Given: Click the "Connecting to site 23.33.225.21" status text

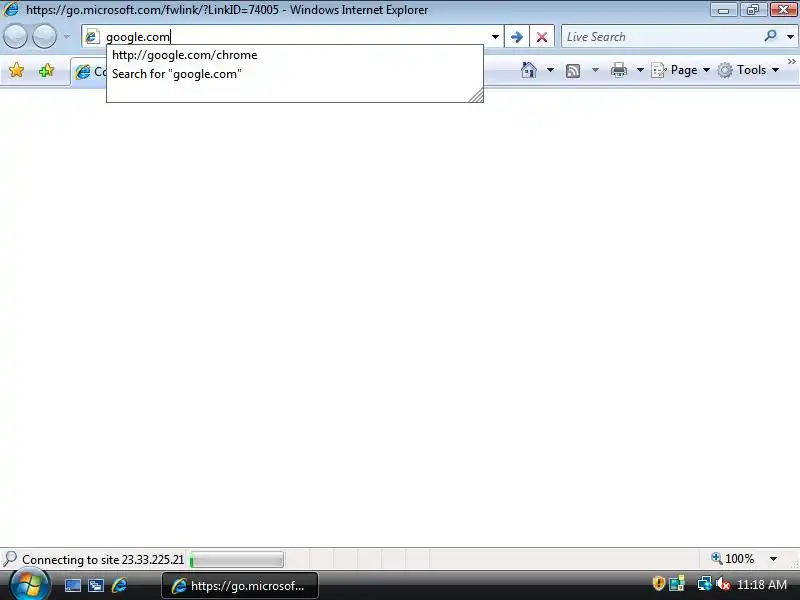Looking at the screenshot, I should click(x=103, y=560).
